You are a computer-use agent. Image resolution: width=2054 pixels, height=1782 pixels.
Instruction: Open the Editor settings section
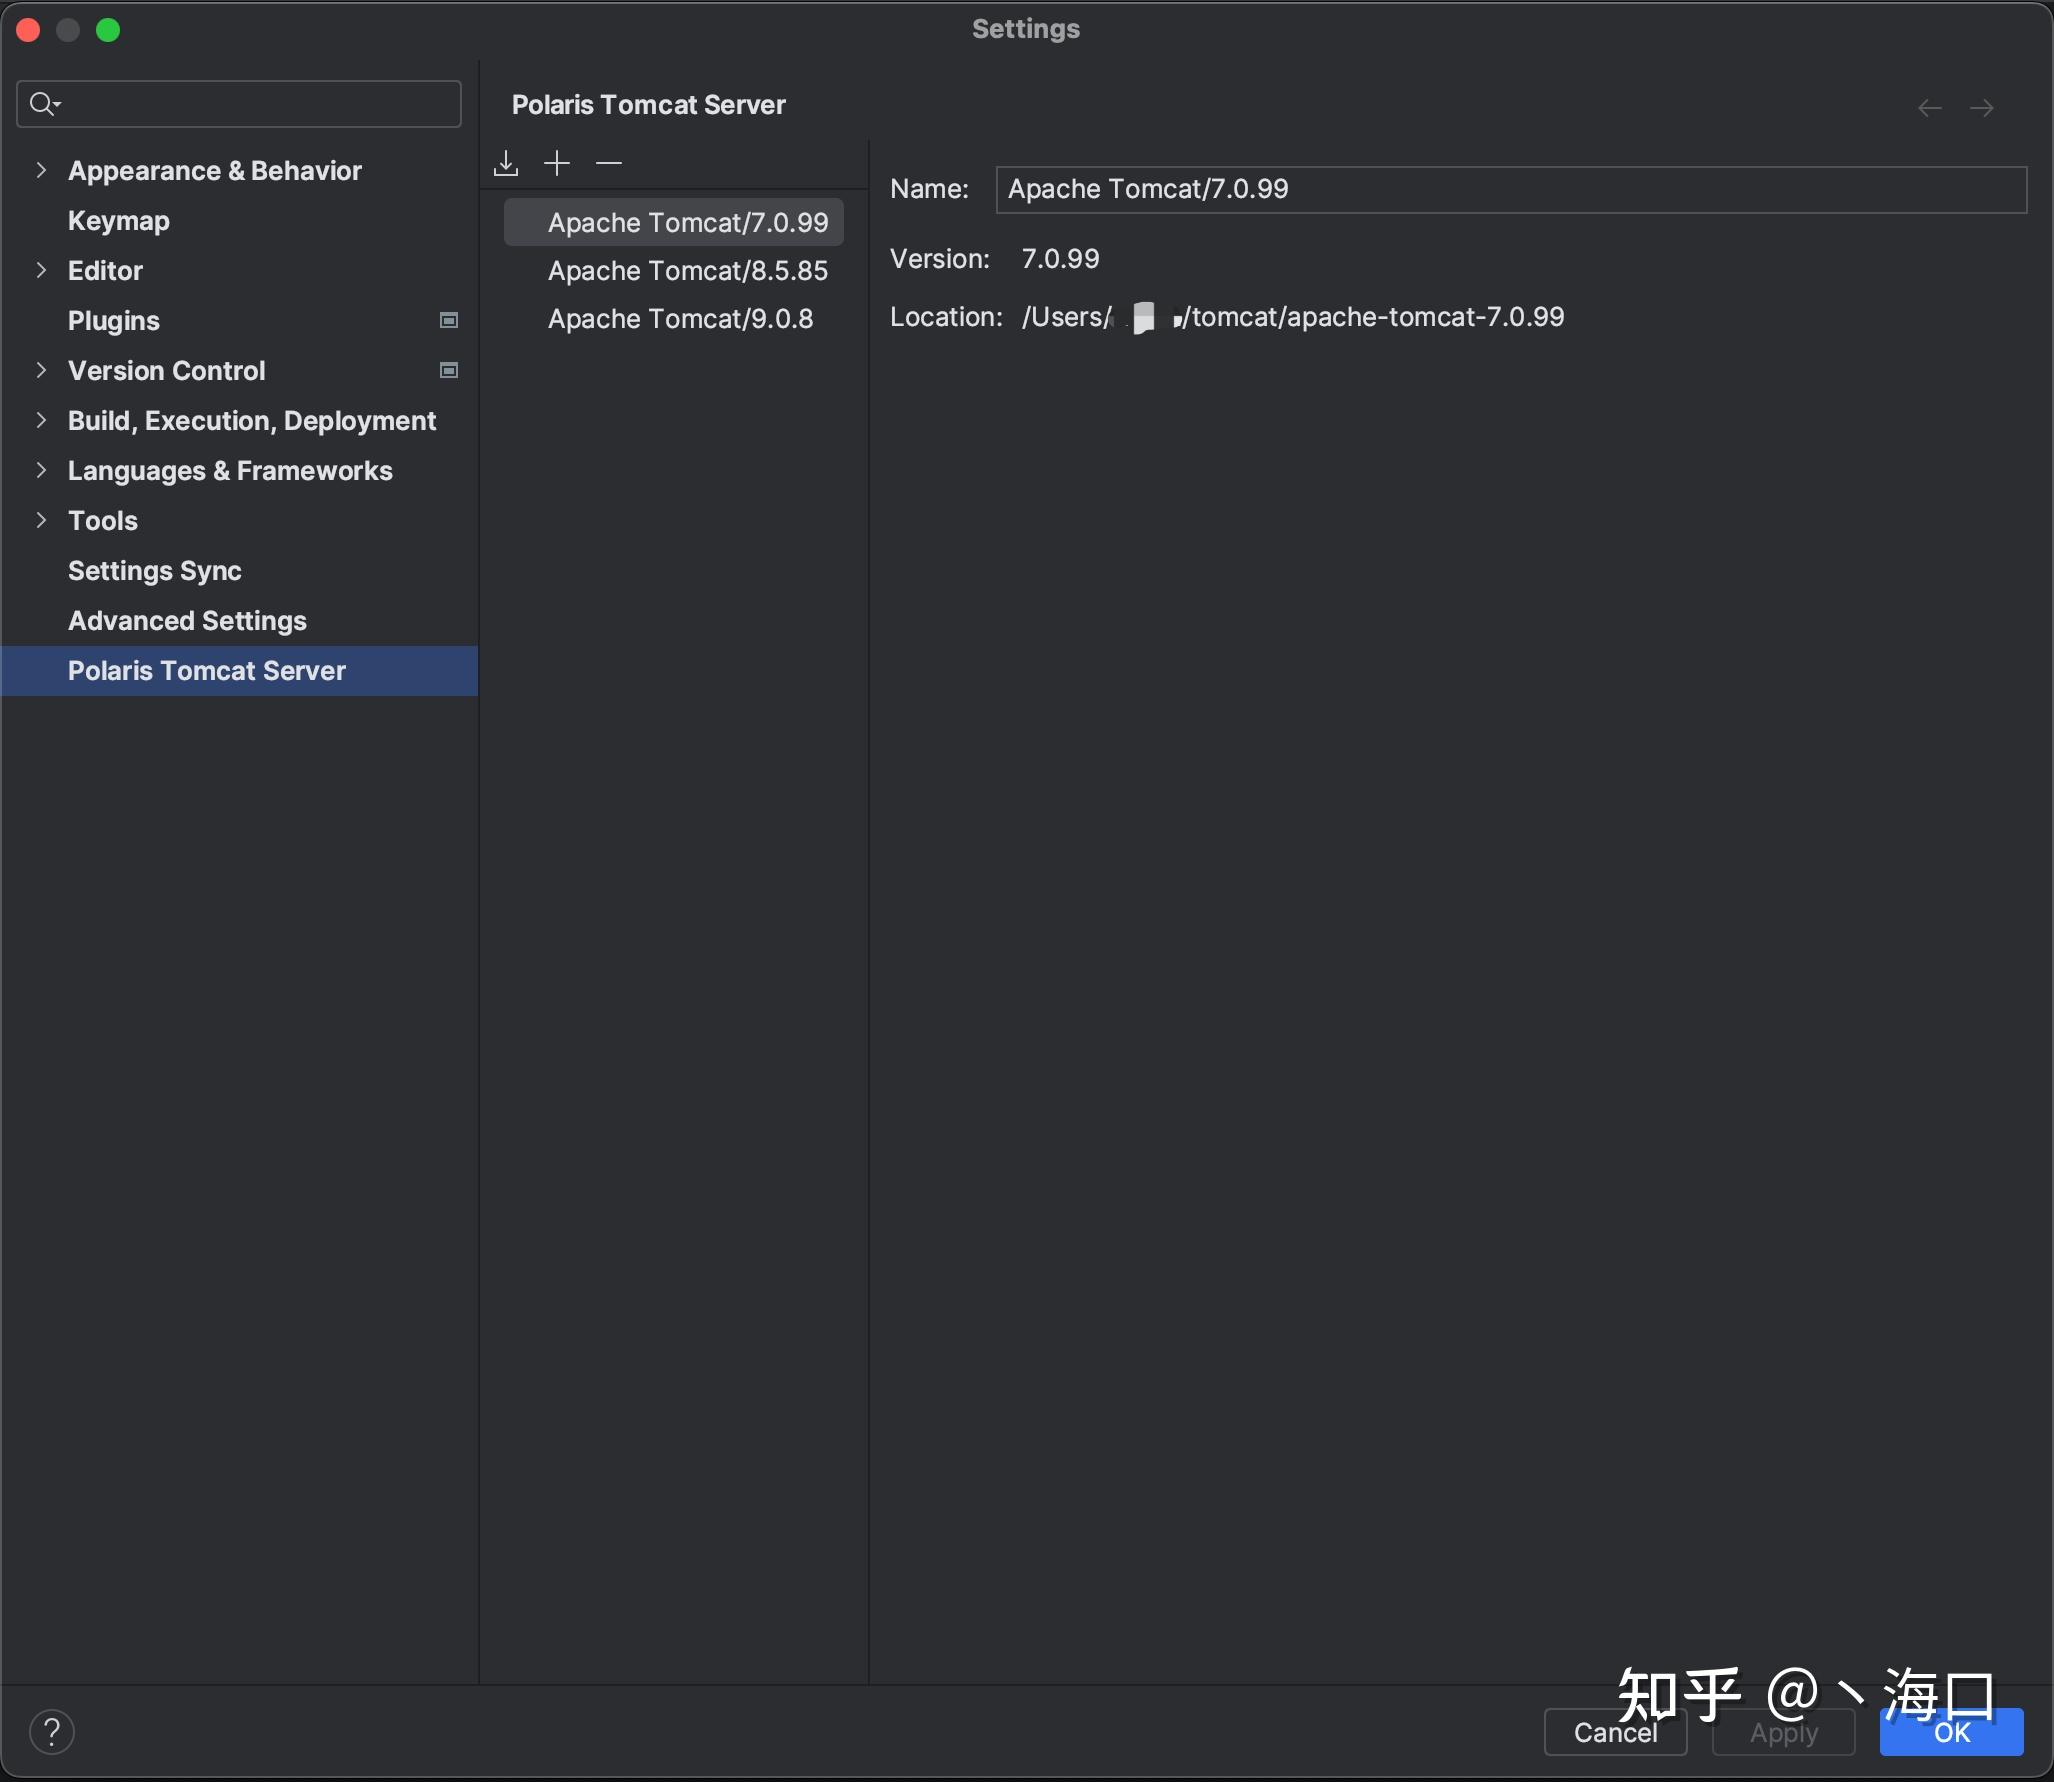103,271
